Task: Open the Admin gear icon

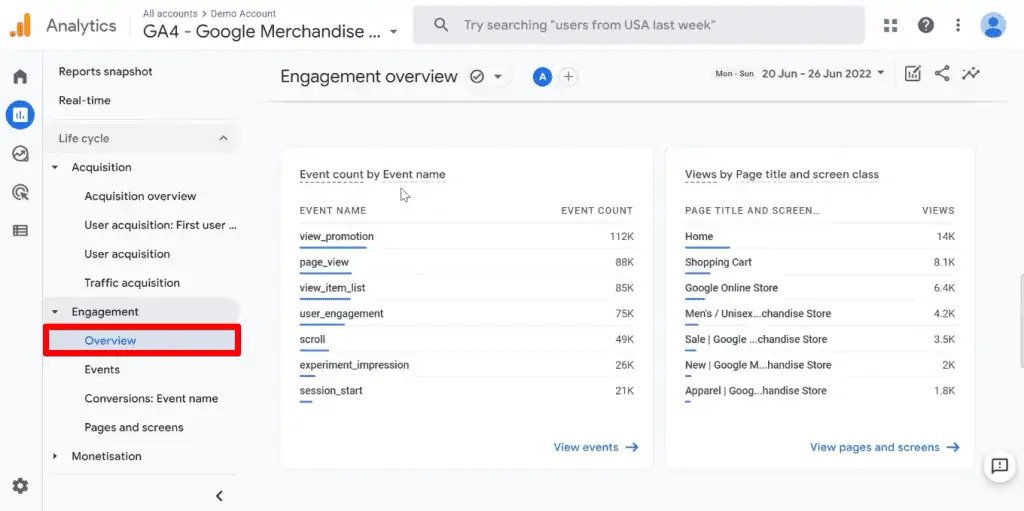Action: click(x=20, y=486)
